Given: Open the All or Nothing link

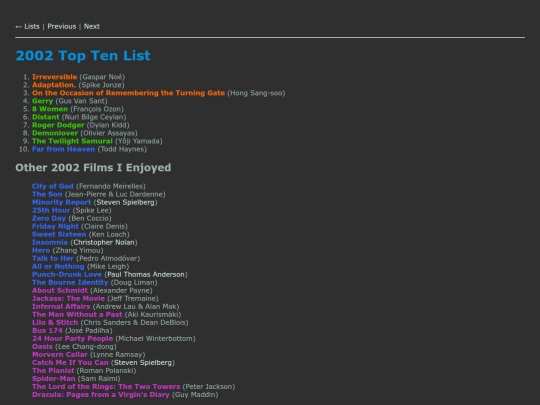Looking at the screenshot, I should [58, 266].
